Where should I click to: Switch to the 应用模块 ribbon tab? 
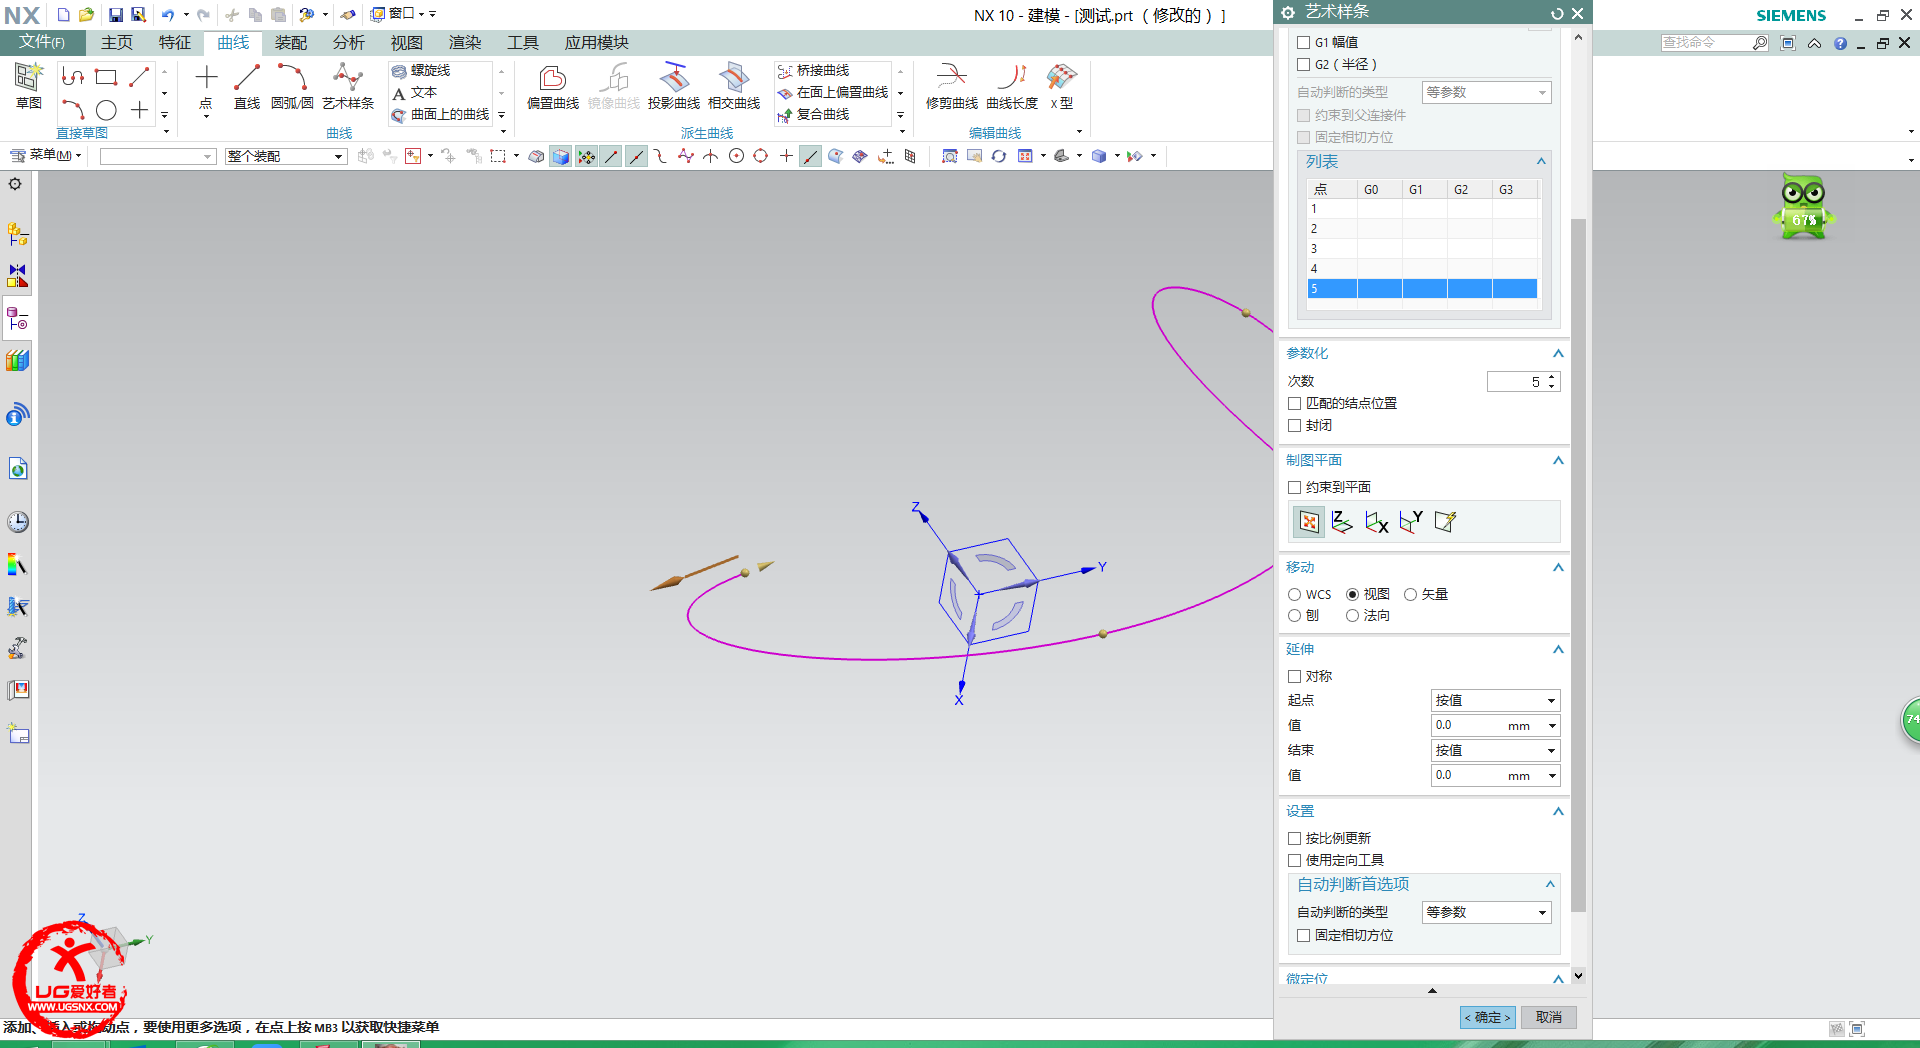point(597,42)
